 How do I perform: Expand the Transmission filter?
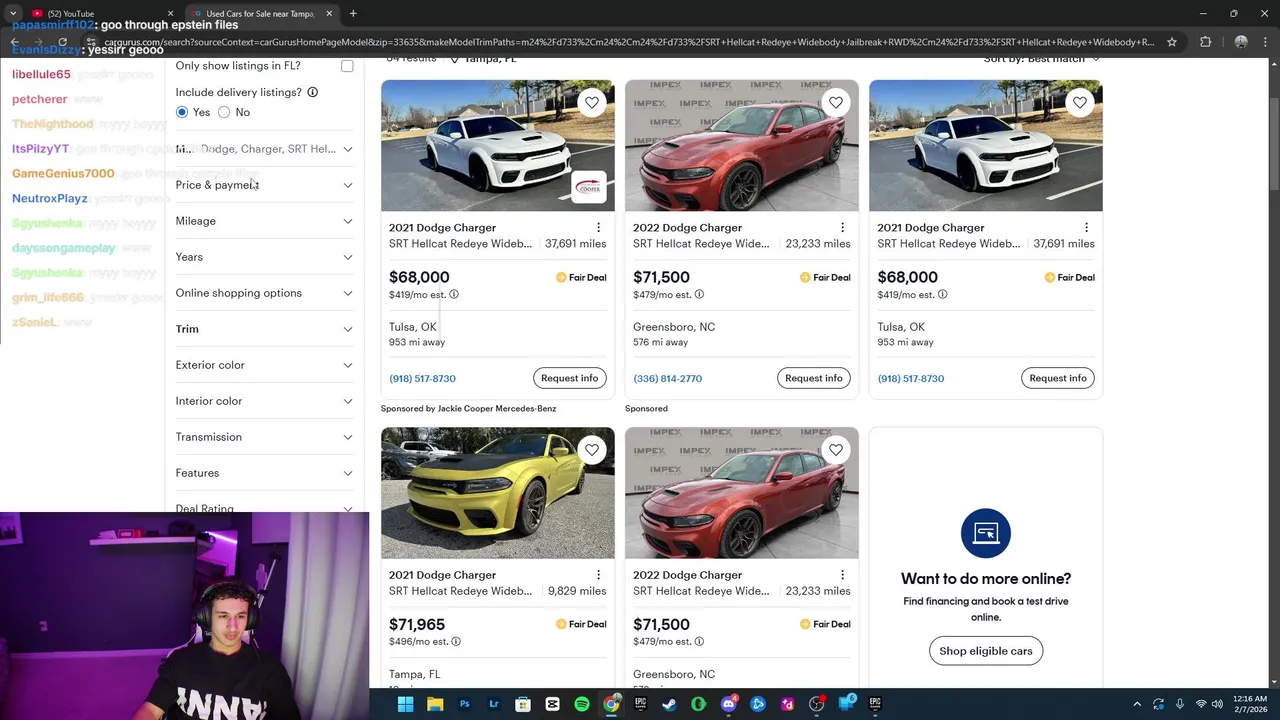tap(264, 437)
